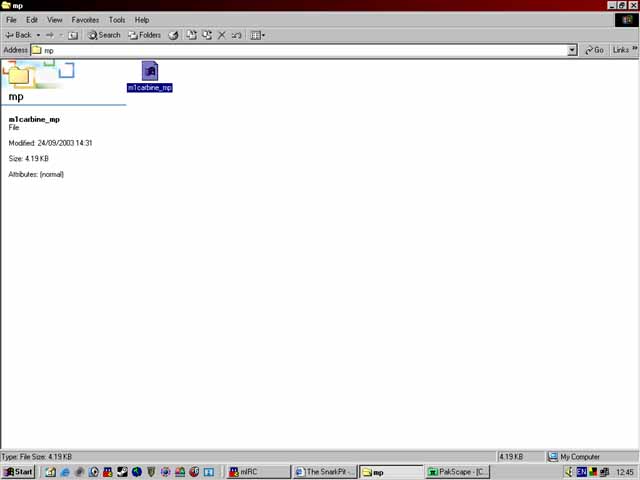640x480 pixels.
Task: Open the File menu
Action: (x=11, y=20)
